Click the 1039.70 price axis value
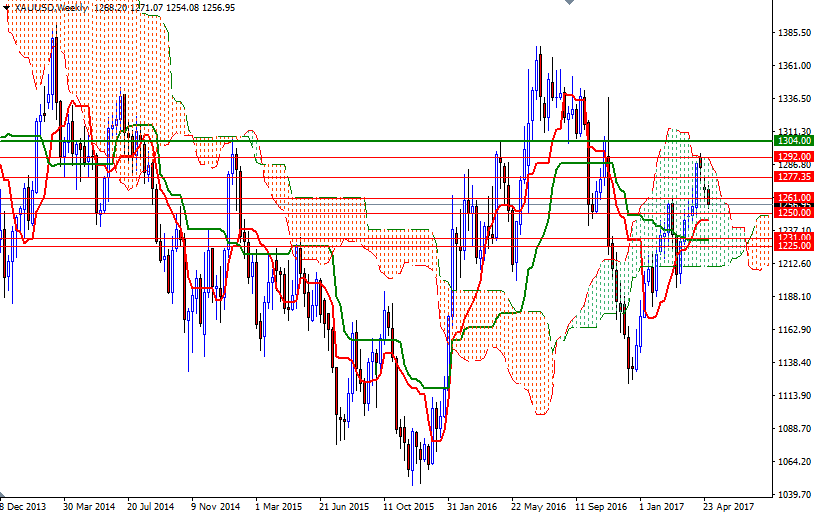Image resolution: width=814 pixels, height=514 pixels. tap(793, 494)
